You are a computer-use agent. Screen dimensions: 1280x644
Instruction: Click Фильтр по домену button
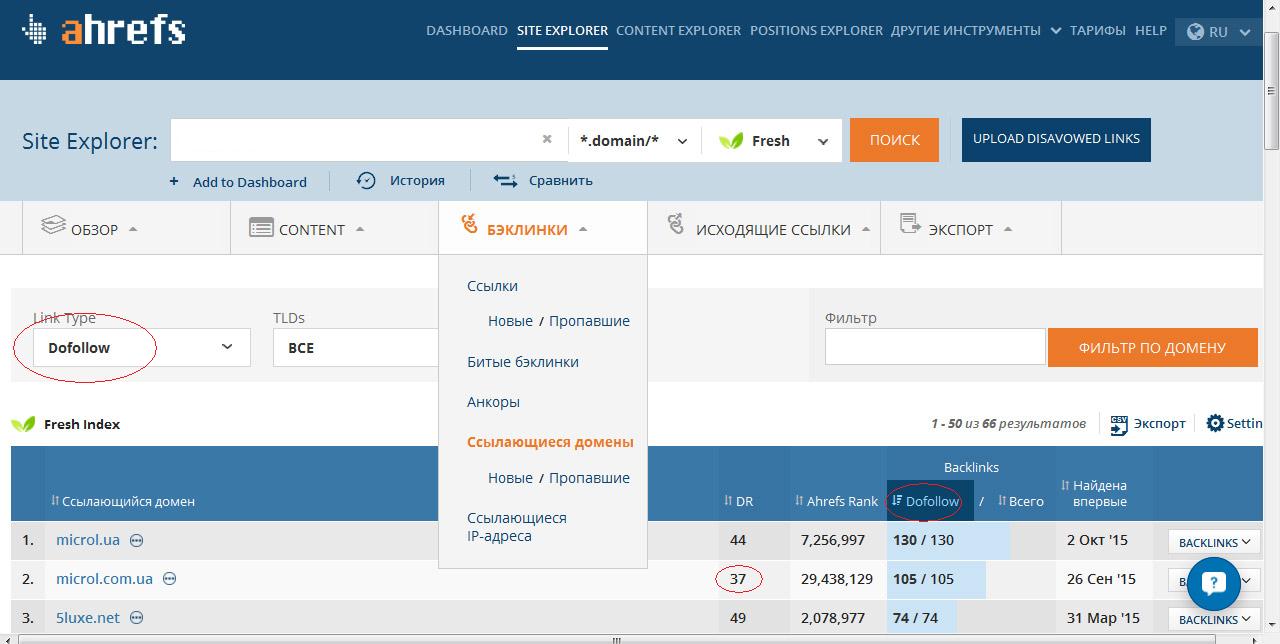click(1152, 347)
